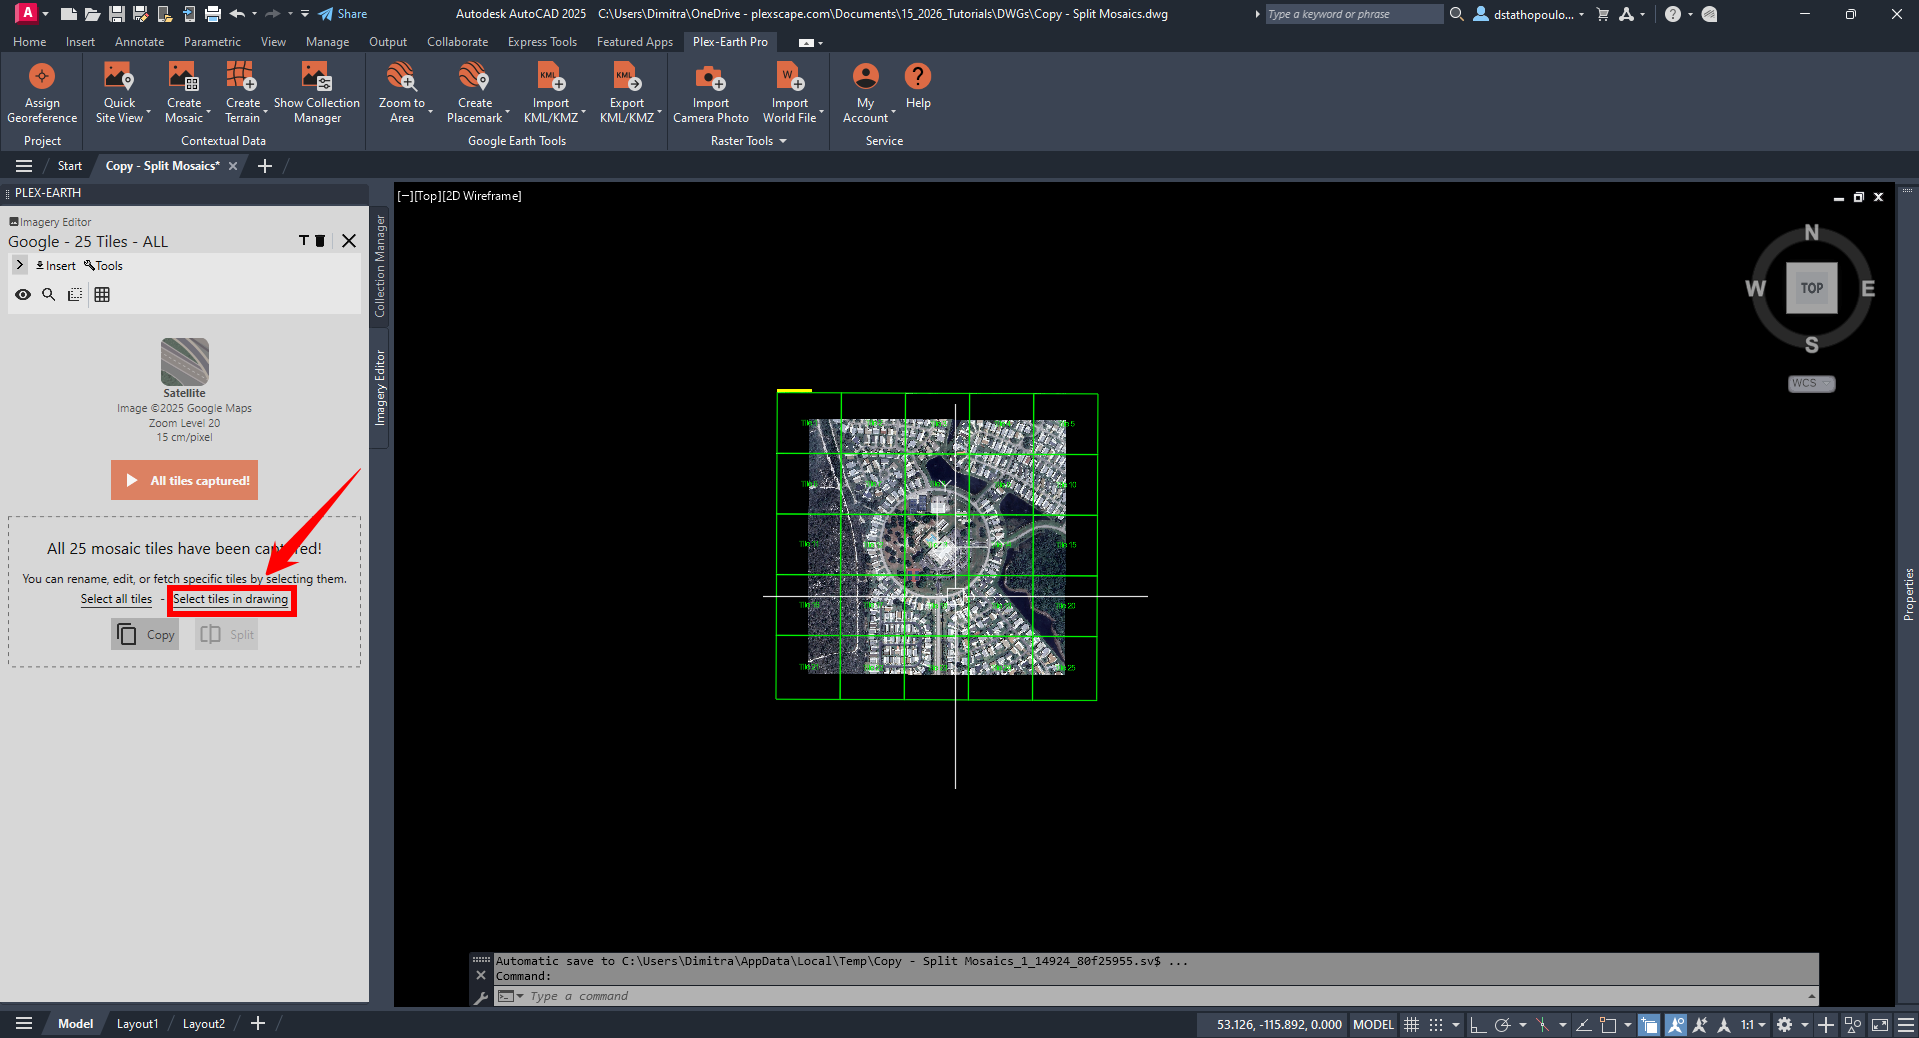Toggle drawing grid display in status bar
The image size is (1919, 1038).
1411,1024
